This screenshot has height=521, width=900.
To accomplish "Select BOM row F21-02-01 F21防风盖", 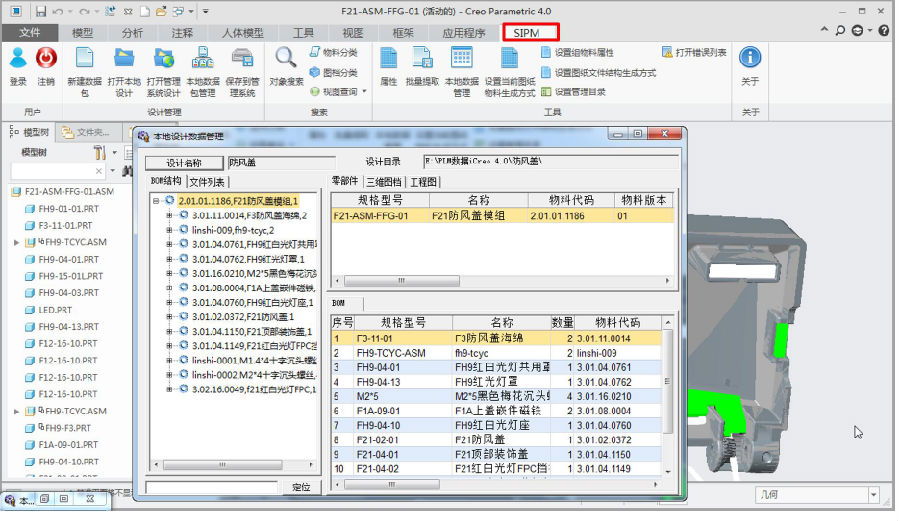I will [x=496, y=440].
